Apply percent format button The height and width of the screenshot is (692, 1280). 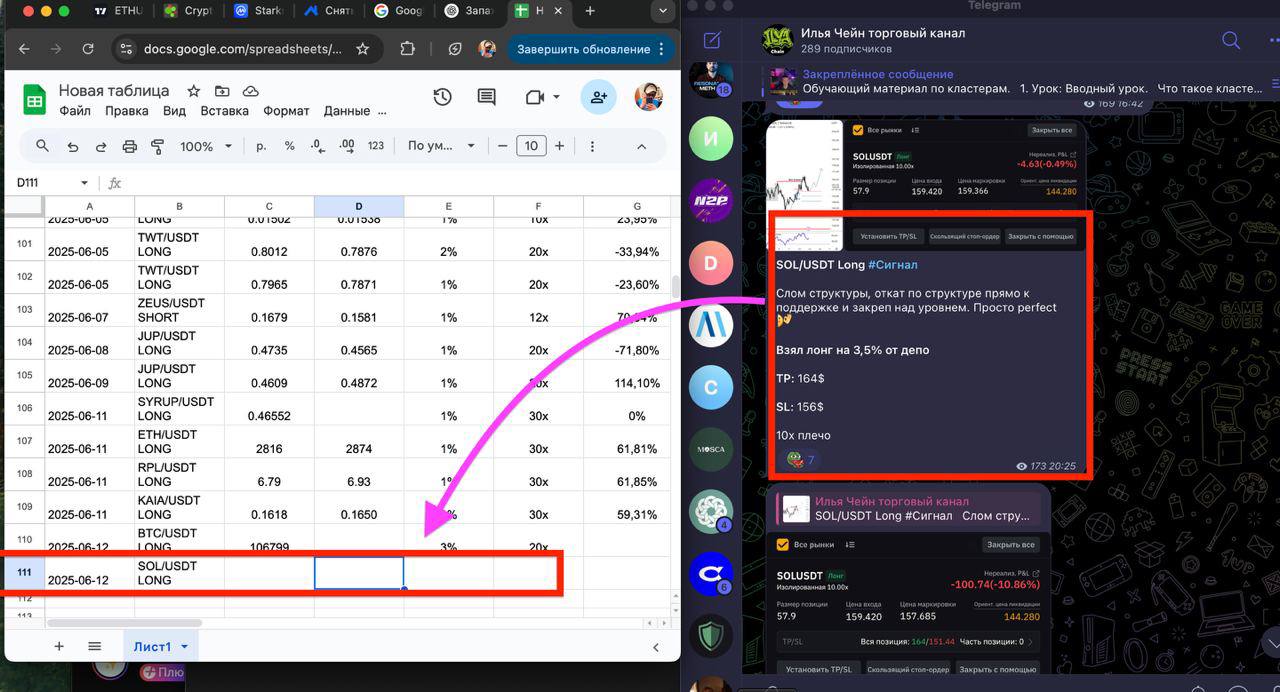(x=289, y=146)
